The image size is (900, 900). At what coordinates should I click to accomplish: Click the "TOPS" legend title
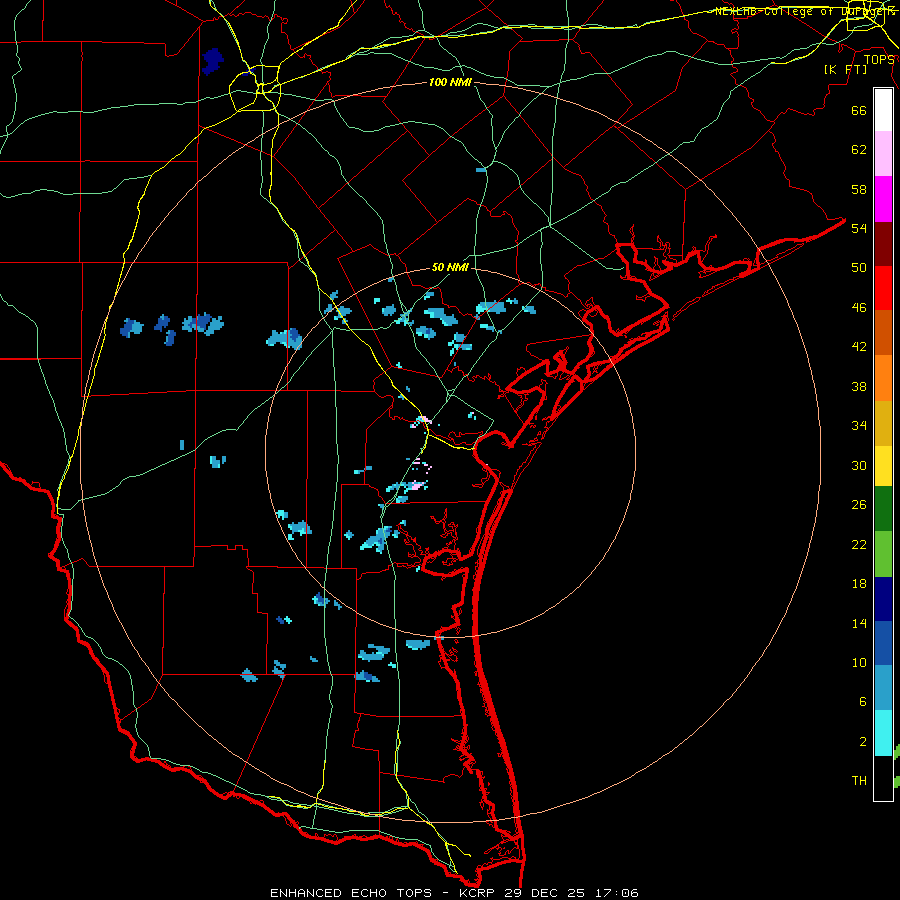coord(879,60)
